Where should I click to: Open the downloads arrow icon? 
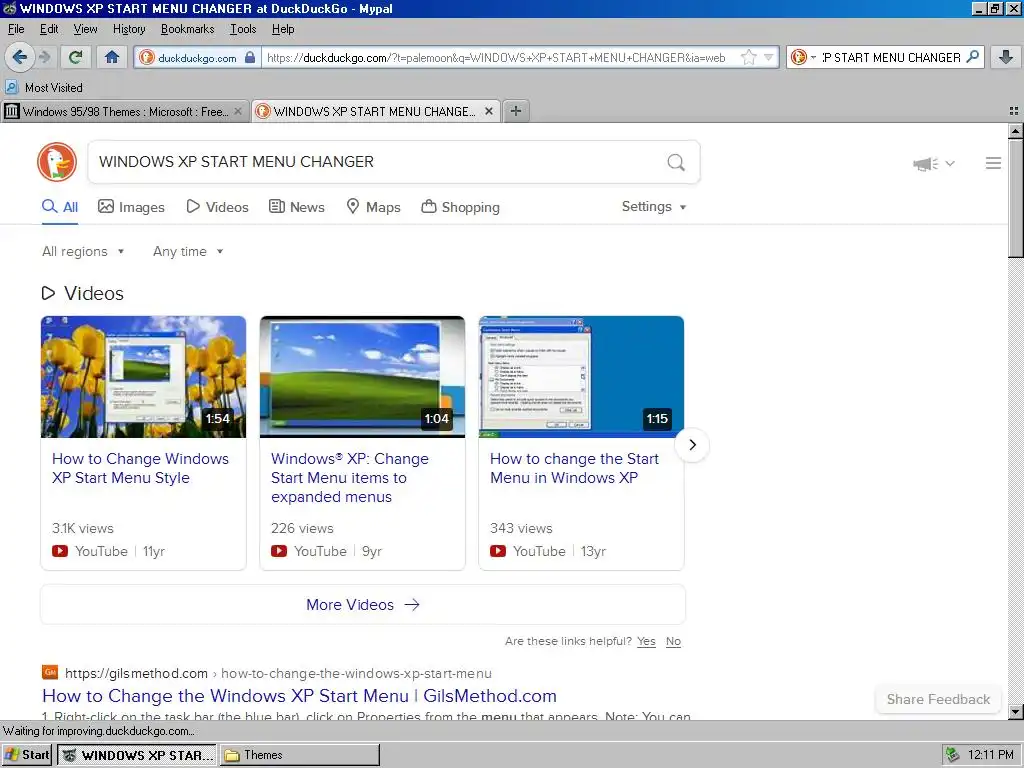pos(1006,57)
